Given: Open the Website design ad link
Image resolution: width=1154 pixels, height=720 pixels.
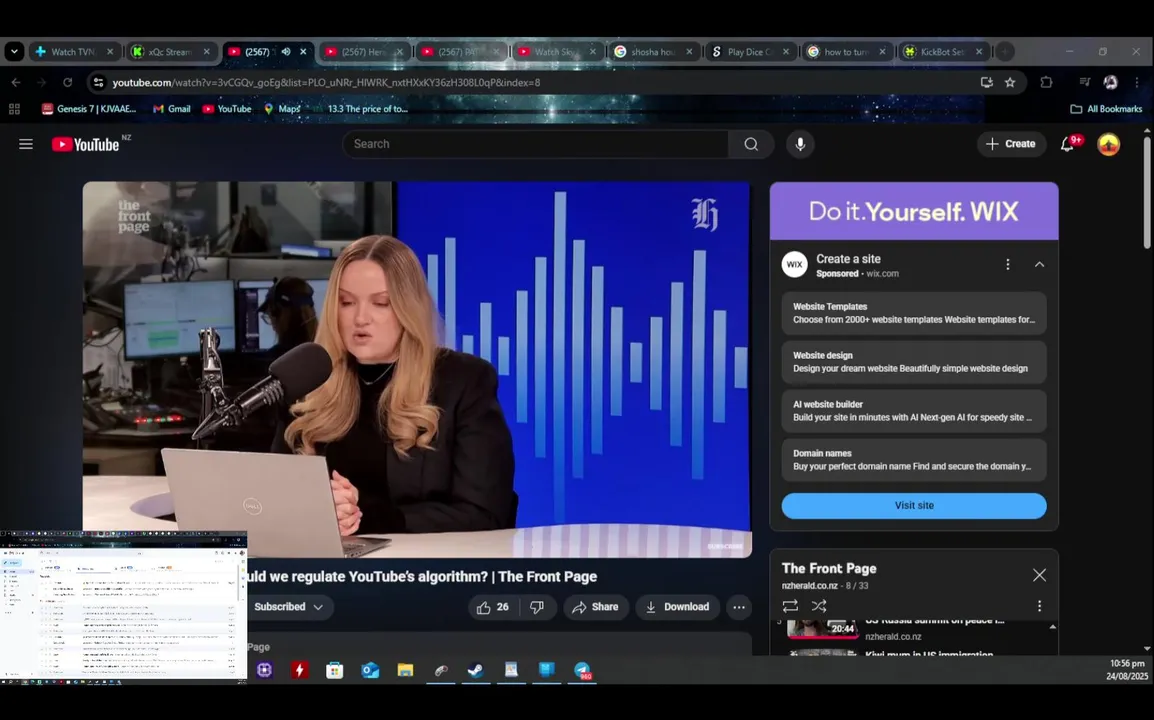Looking at the screenshot, I should coord(914,361).
